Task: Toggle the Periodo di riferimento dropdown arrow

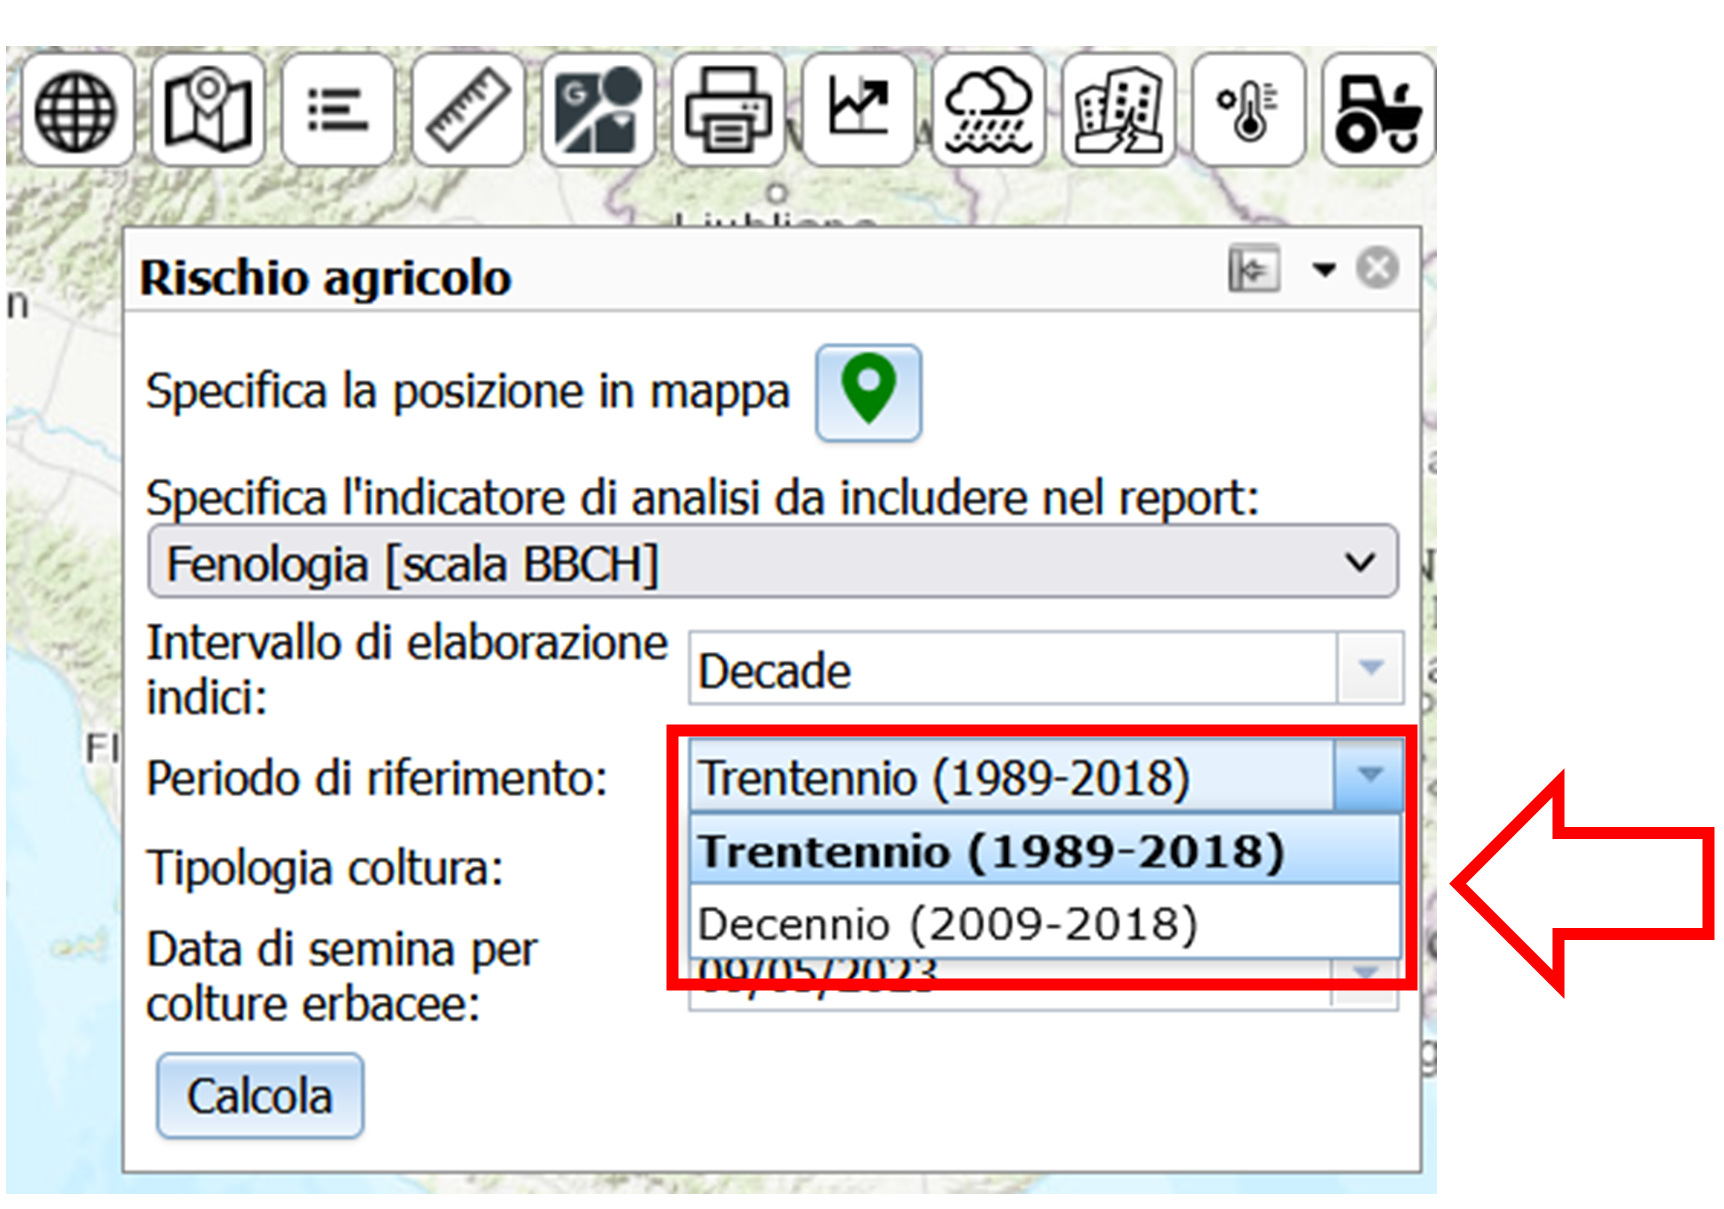Action: 1368,774
